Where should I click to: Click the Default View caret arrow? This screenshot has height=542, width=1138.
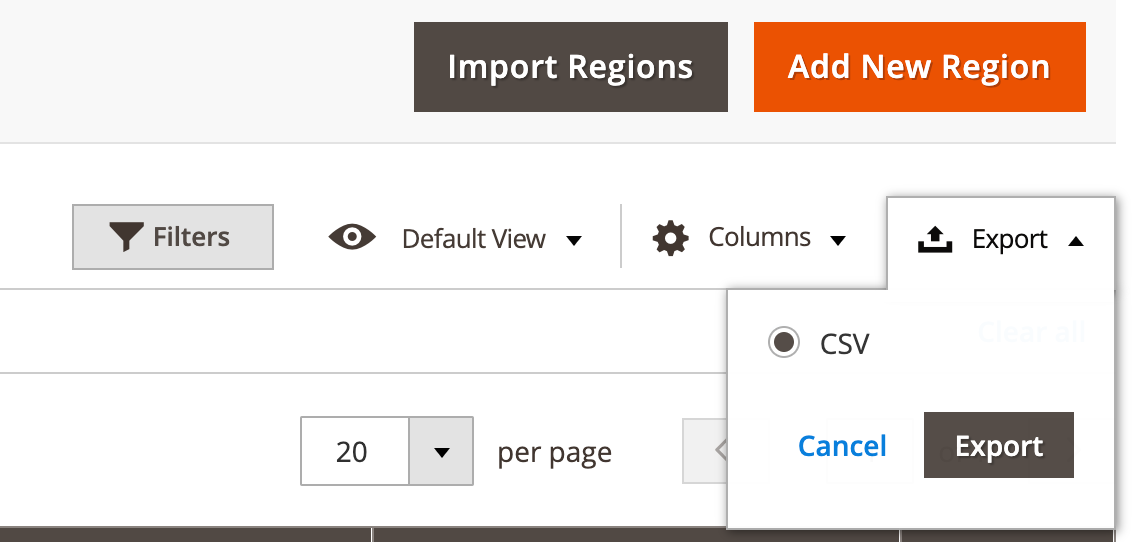[573, 240]
